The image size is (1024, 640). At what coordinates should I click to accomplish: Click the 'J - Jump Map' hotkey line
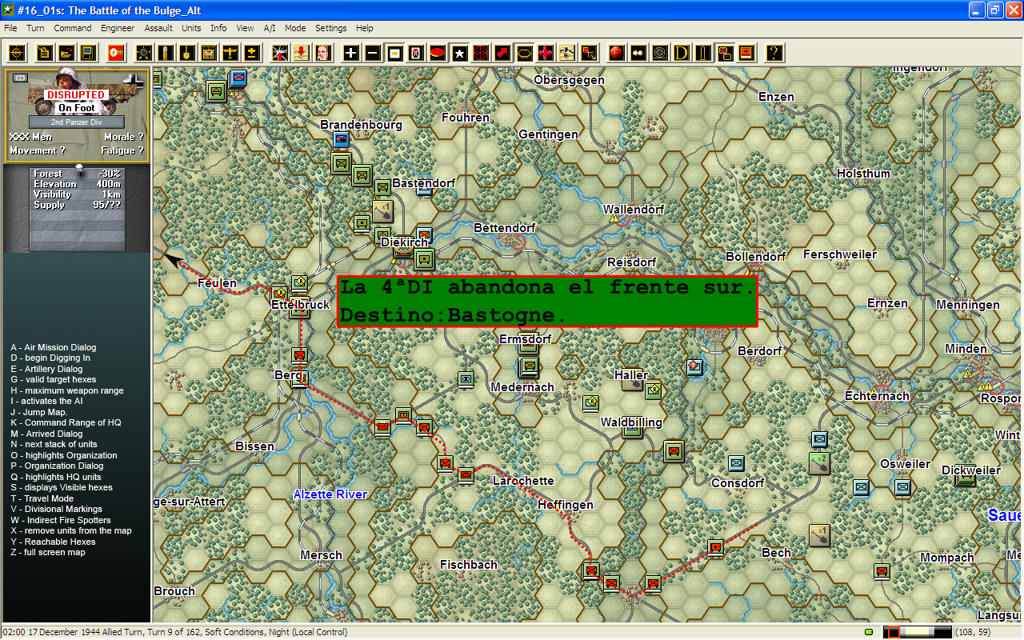(39, 412)
